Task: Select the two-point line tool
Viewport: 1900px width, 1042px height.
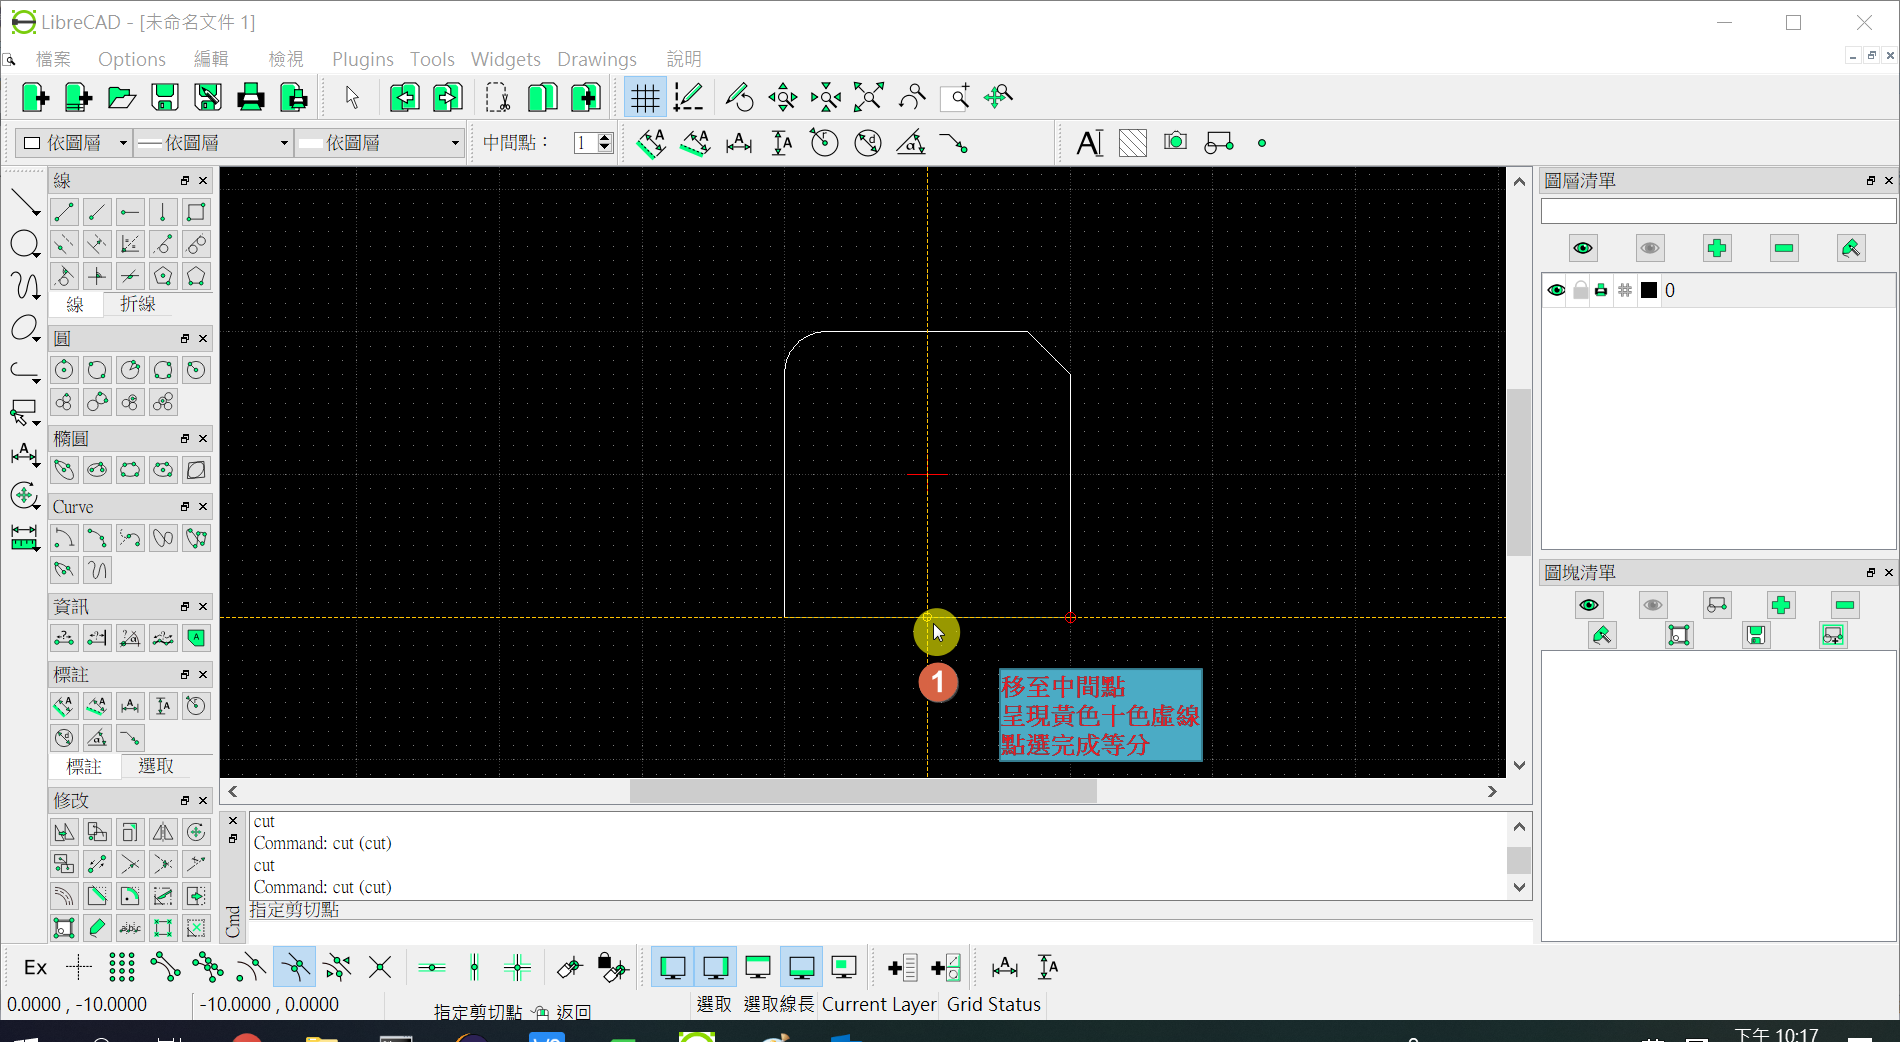Action: click(x=64, y=212)
